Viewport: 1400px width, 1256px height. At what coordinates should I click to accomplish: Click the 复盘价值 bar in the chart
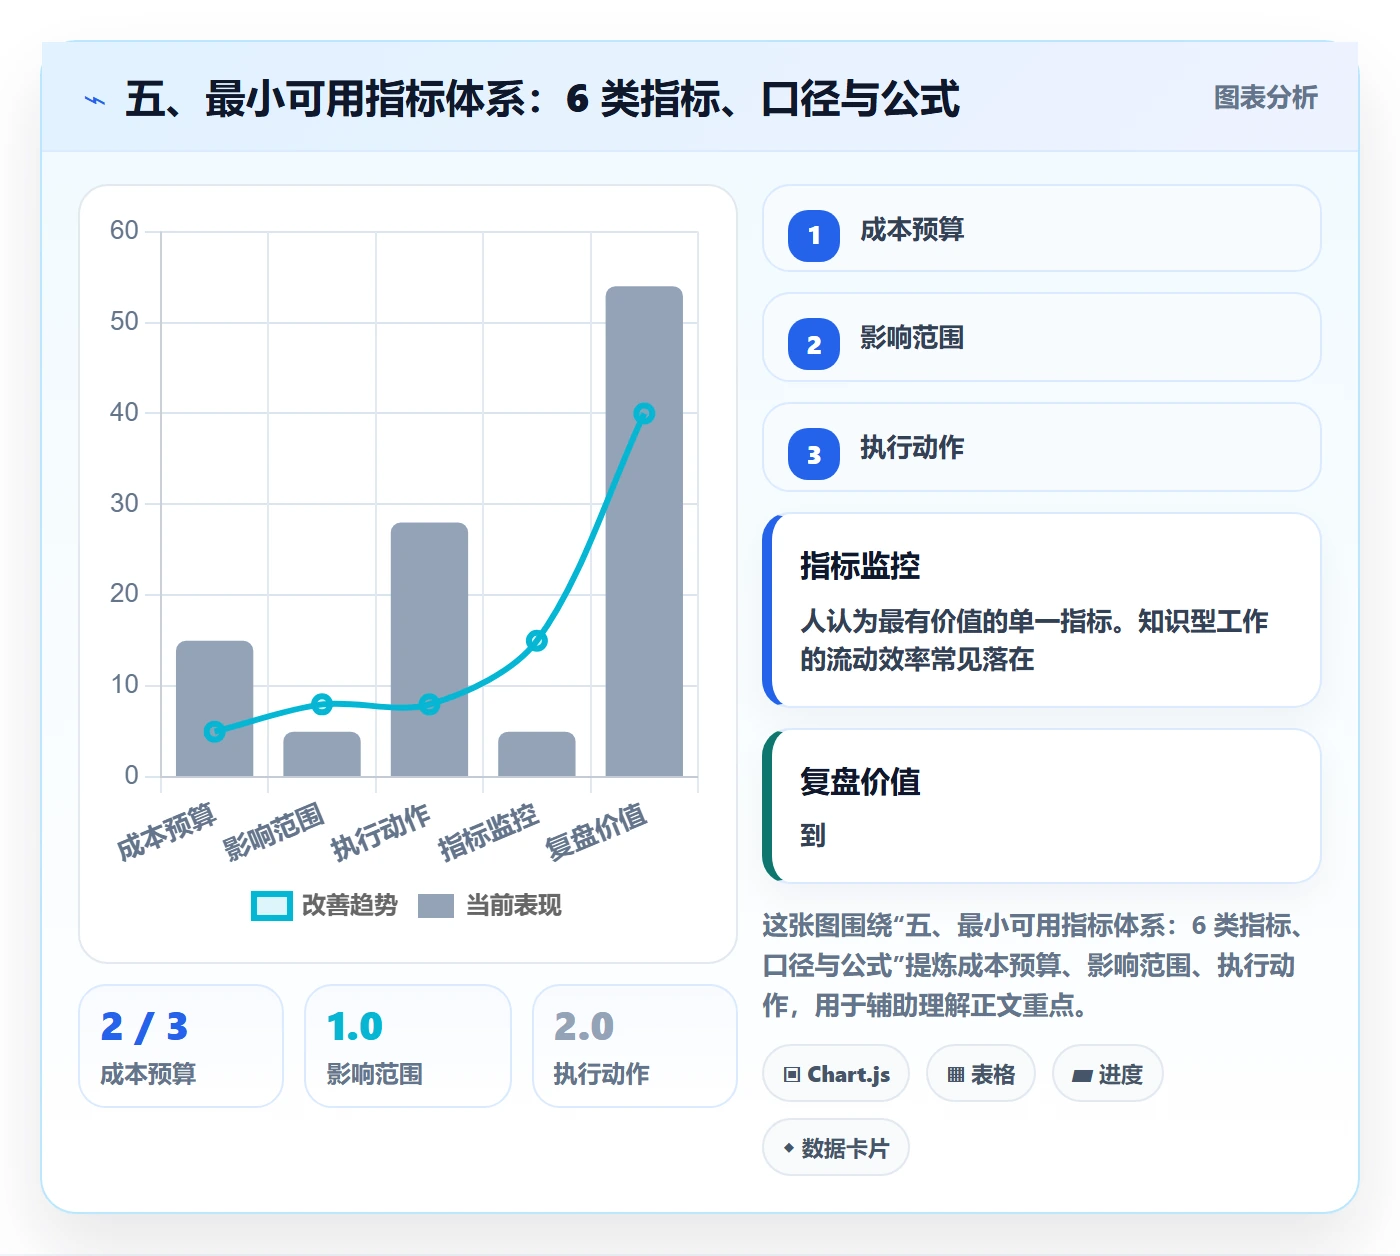point(644,531)
